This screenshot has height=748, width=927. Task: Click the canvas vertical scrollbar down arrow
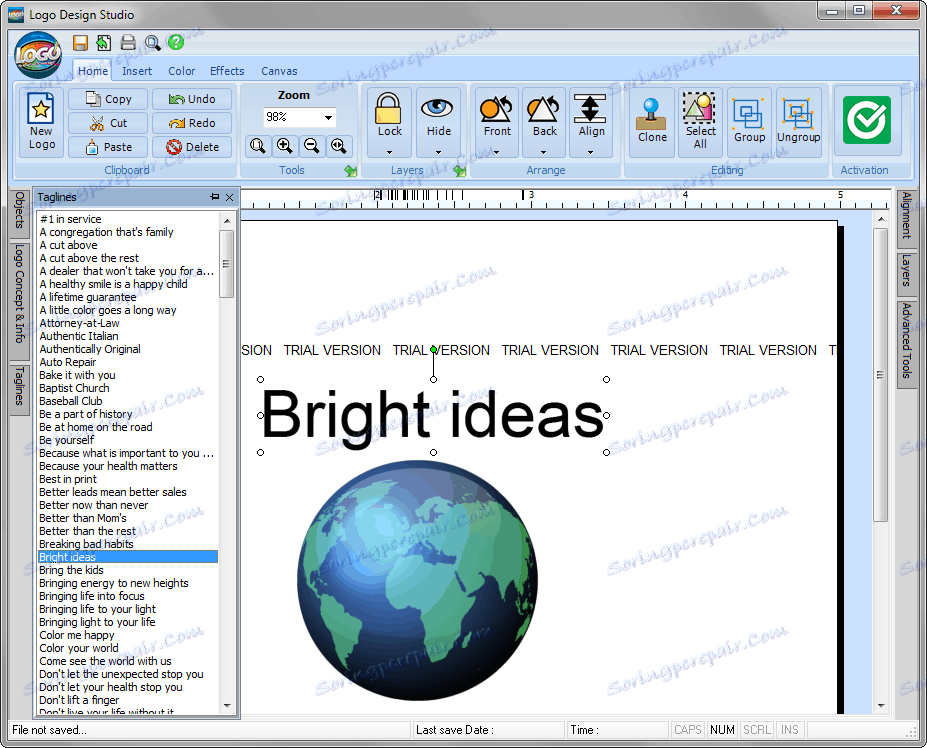tap(881, 705)
